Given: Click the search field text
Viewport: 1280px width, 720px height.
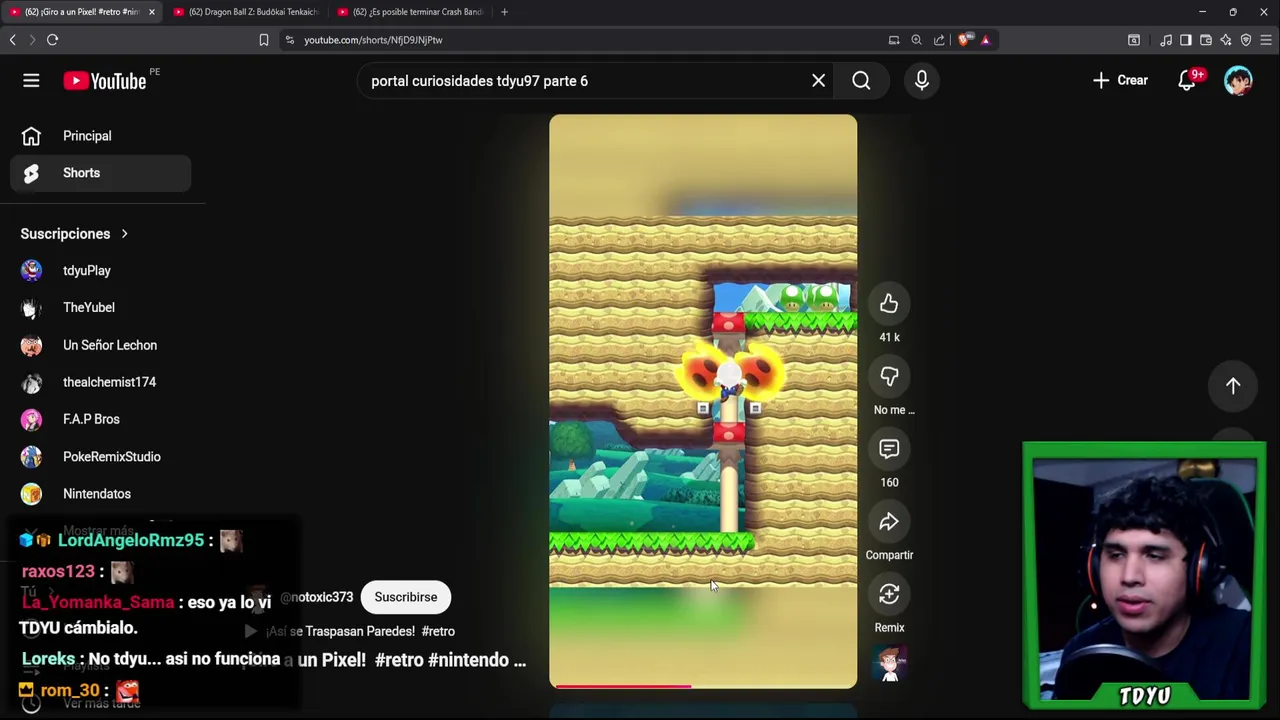Looking at the screenshot, I should [x=479, y=81].
